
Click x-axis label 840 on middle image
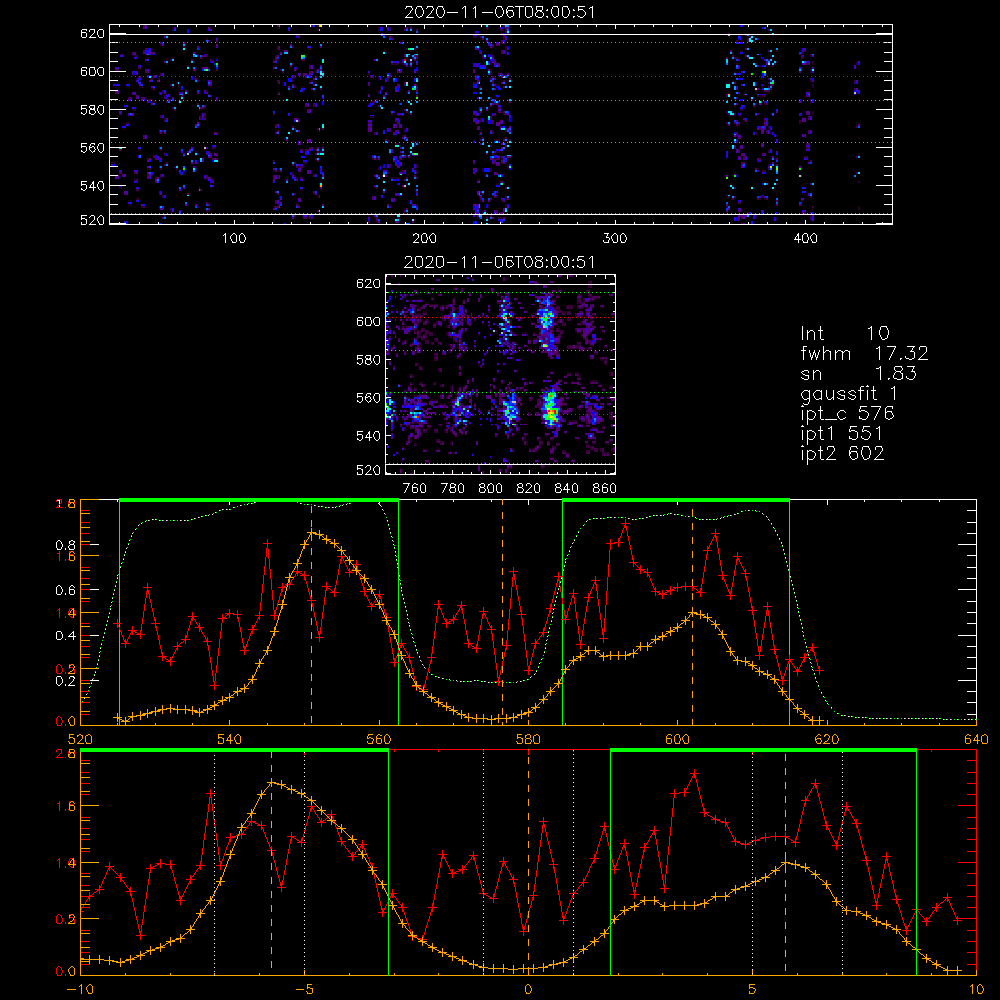[566, 489]
